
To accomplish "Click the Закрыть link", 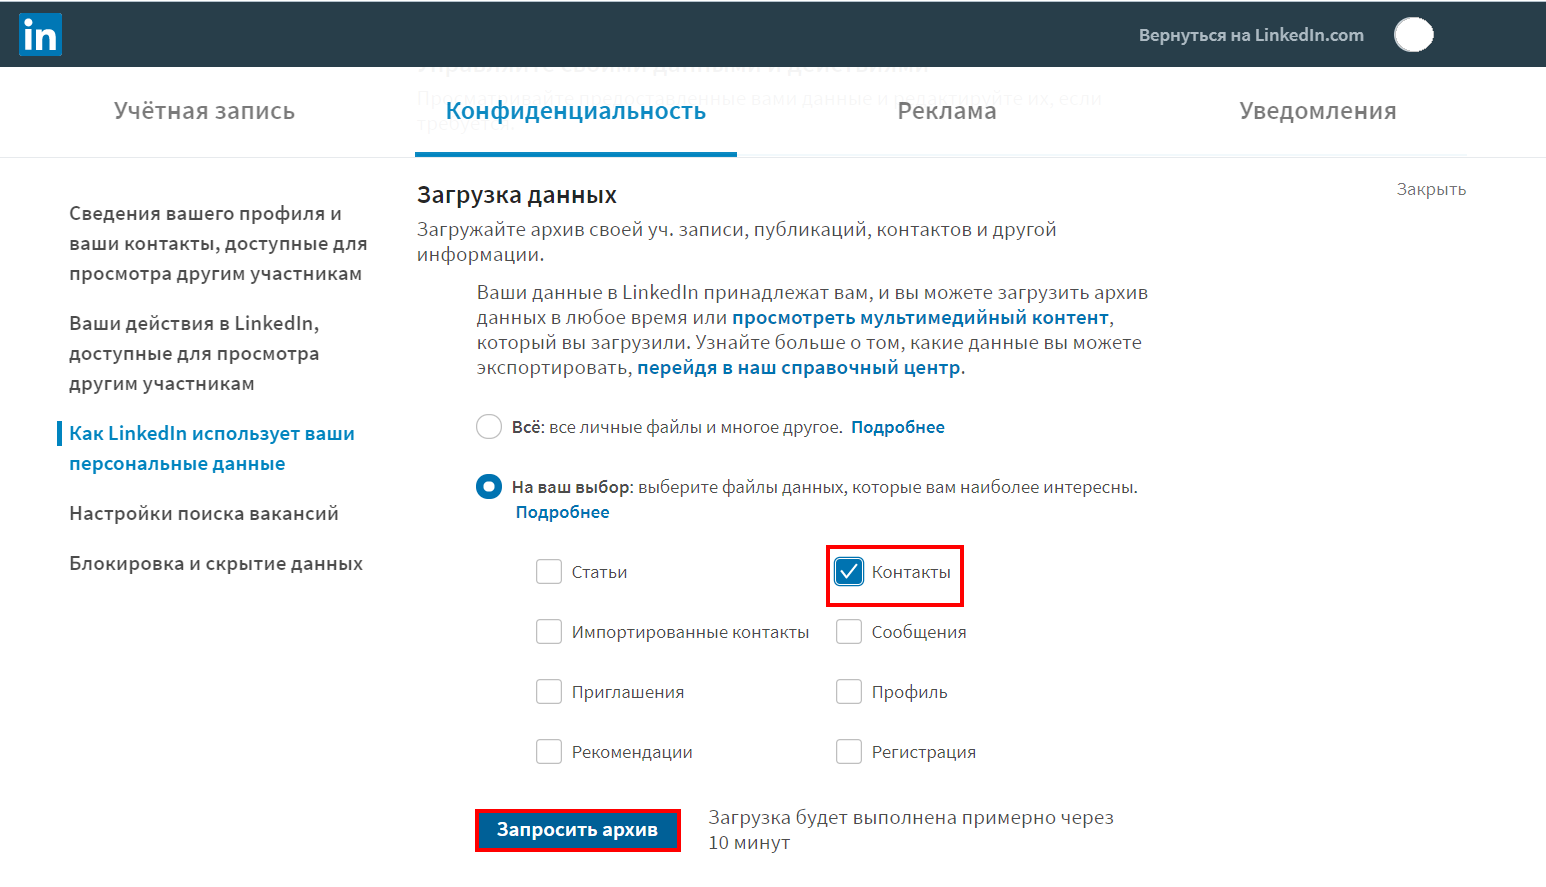I will click(1431, 189).
